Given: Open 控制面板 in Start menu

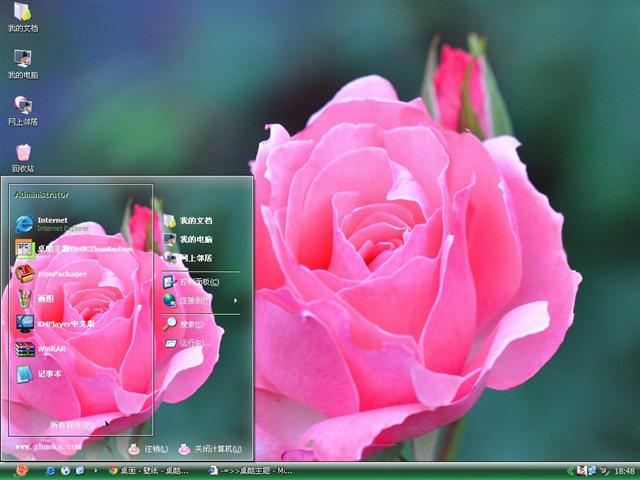Looking at the screenshot, I should coord(198,282).
